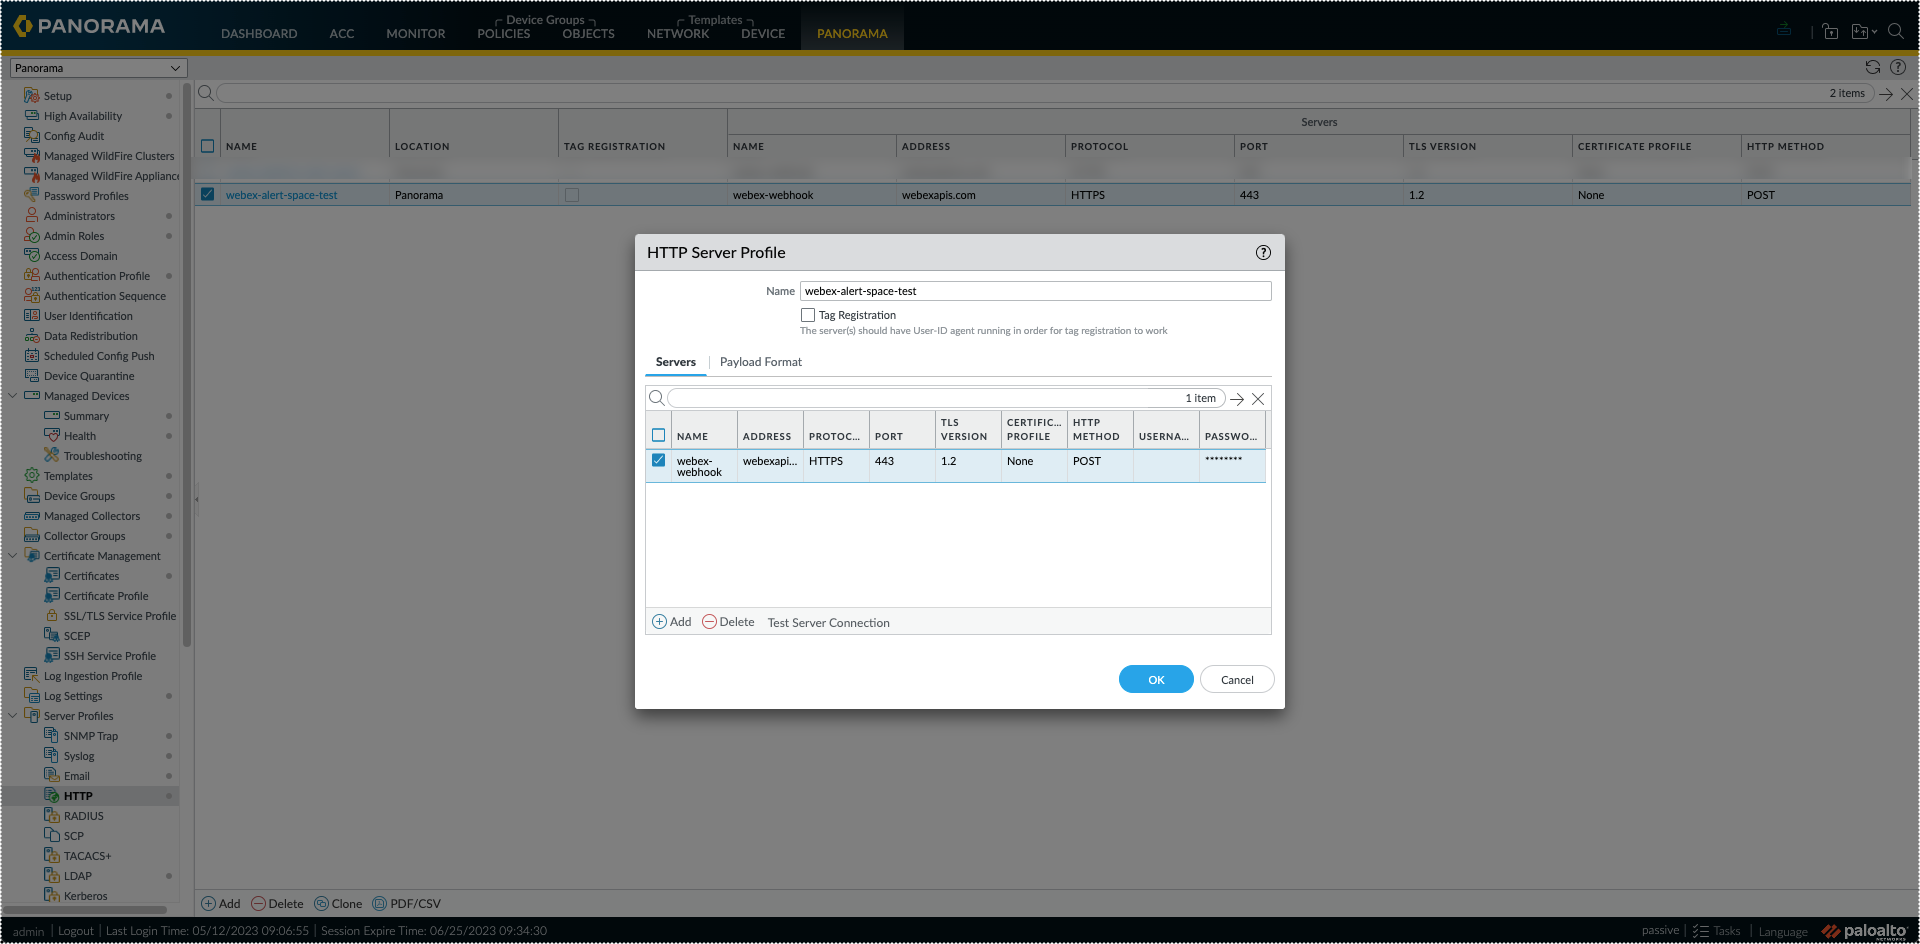
Task: Open the TACACS+ server profile icon
Action: point(52,856)
